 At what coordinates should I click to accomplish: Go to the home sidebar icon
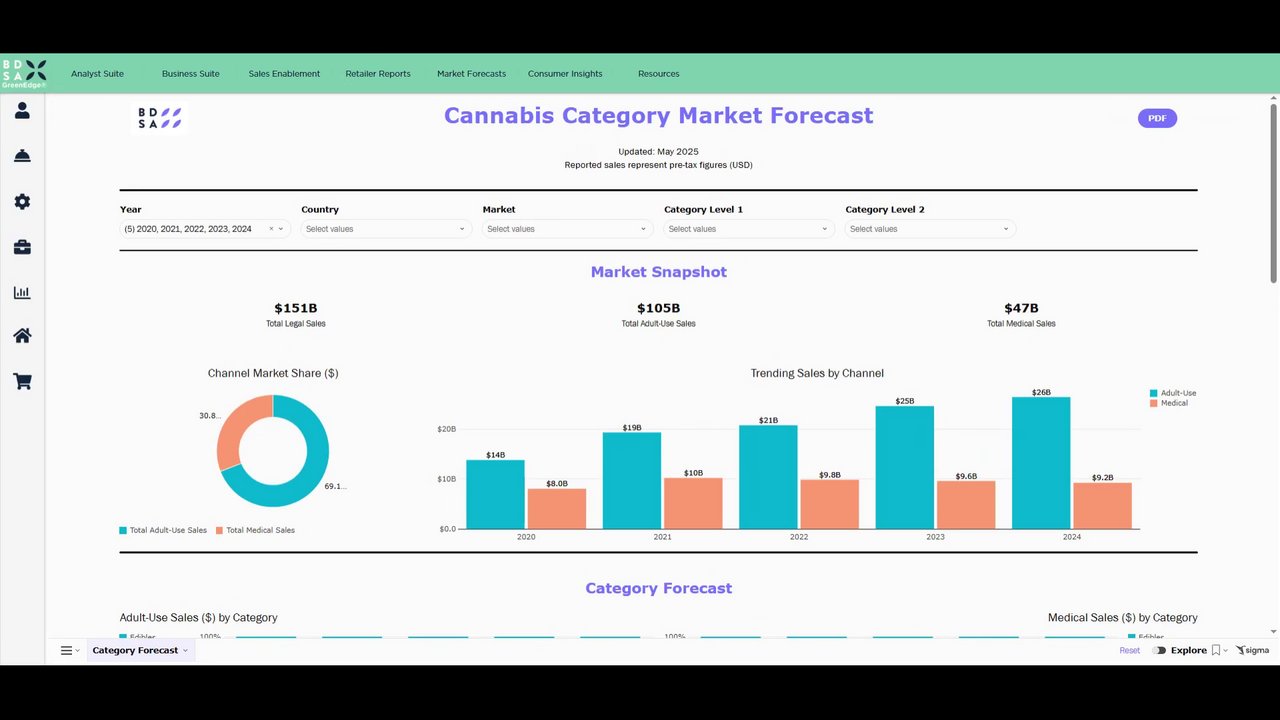pyautogui.click(x=22, y=336)
